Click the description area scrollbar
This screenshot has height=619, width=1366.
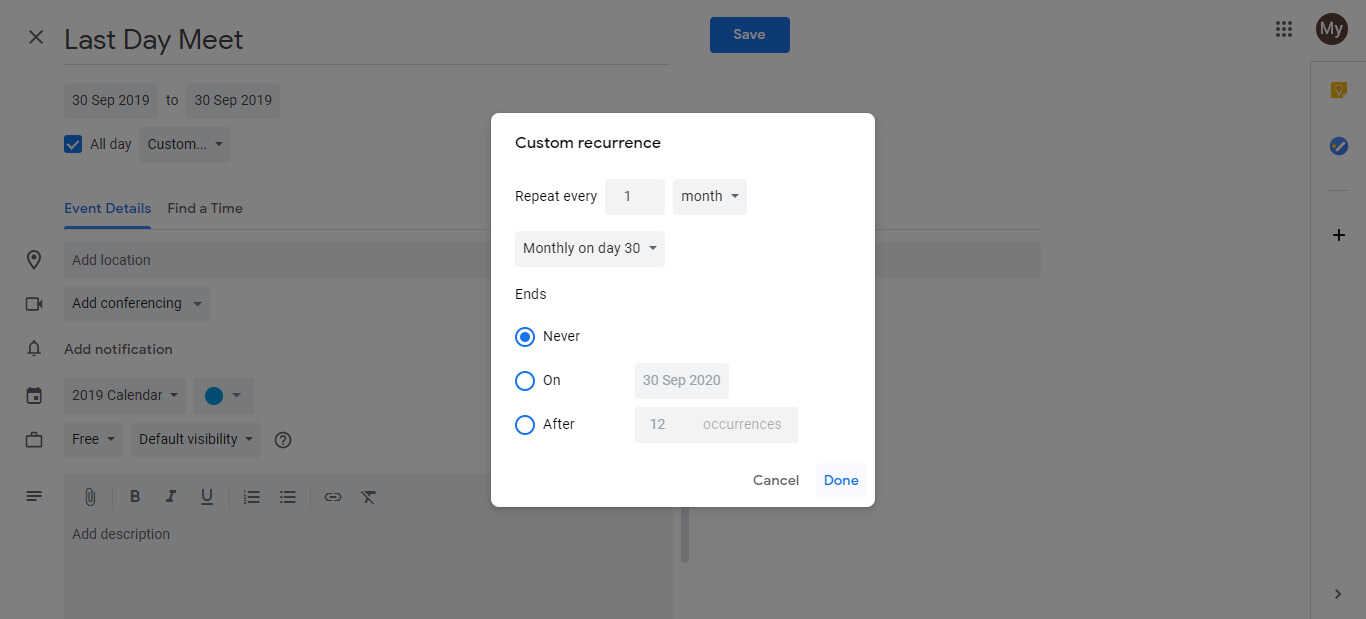pyautogui.click(x=685, y=535)
